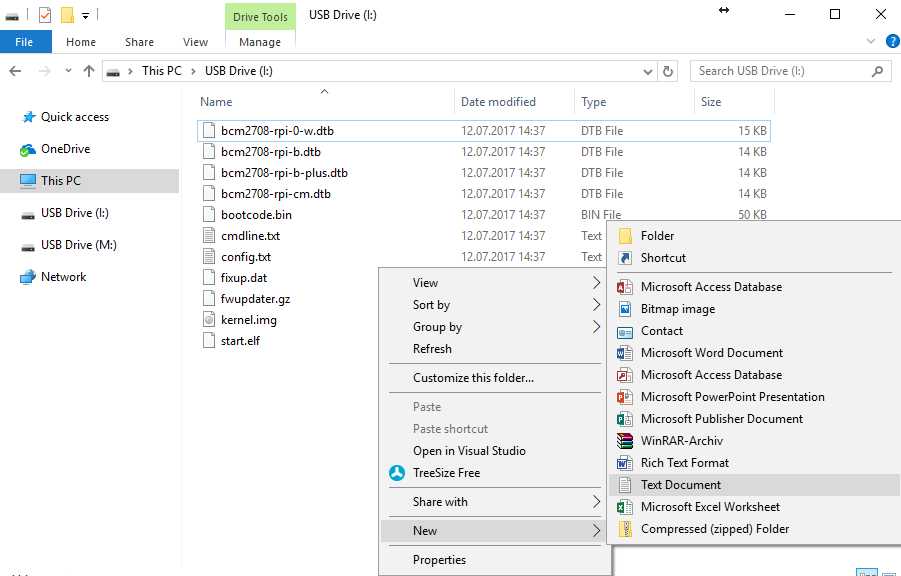Click the Excel Worksheet icon

pos(625,507)
